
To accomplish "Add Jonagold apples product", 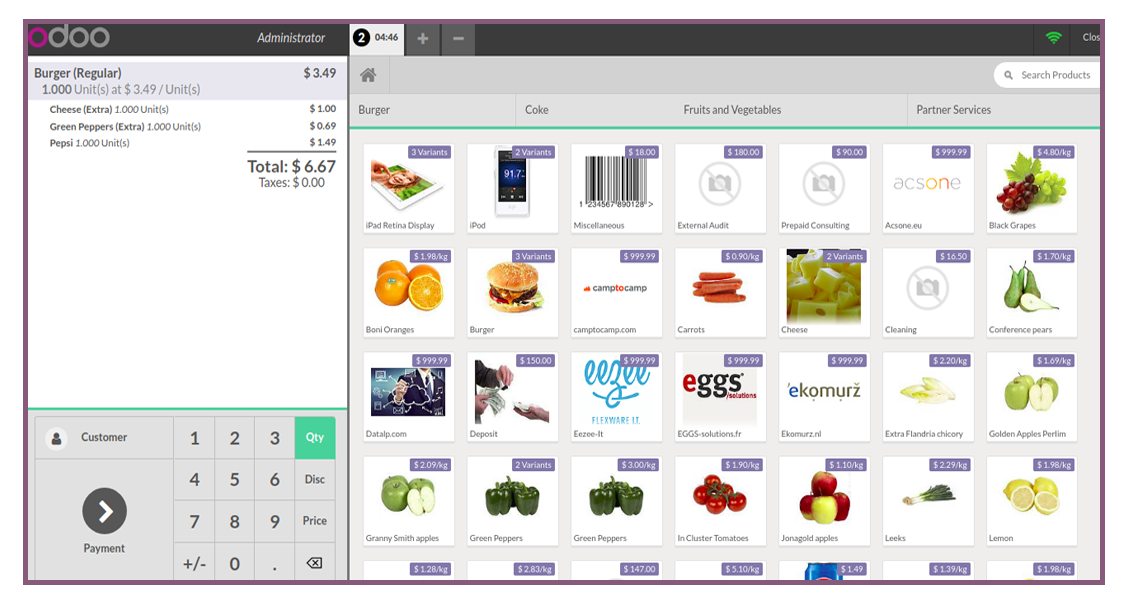I will (824, 500).
